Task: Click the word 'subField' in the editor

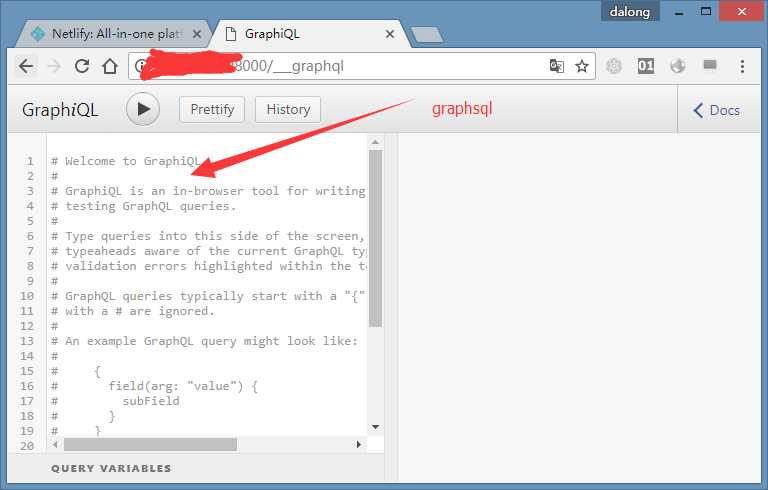Action: click(151, 401)
